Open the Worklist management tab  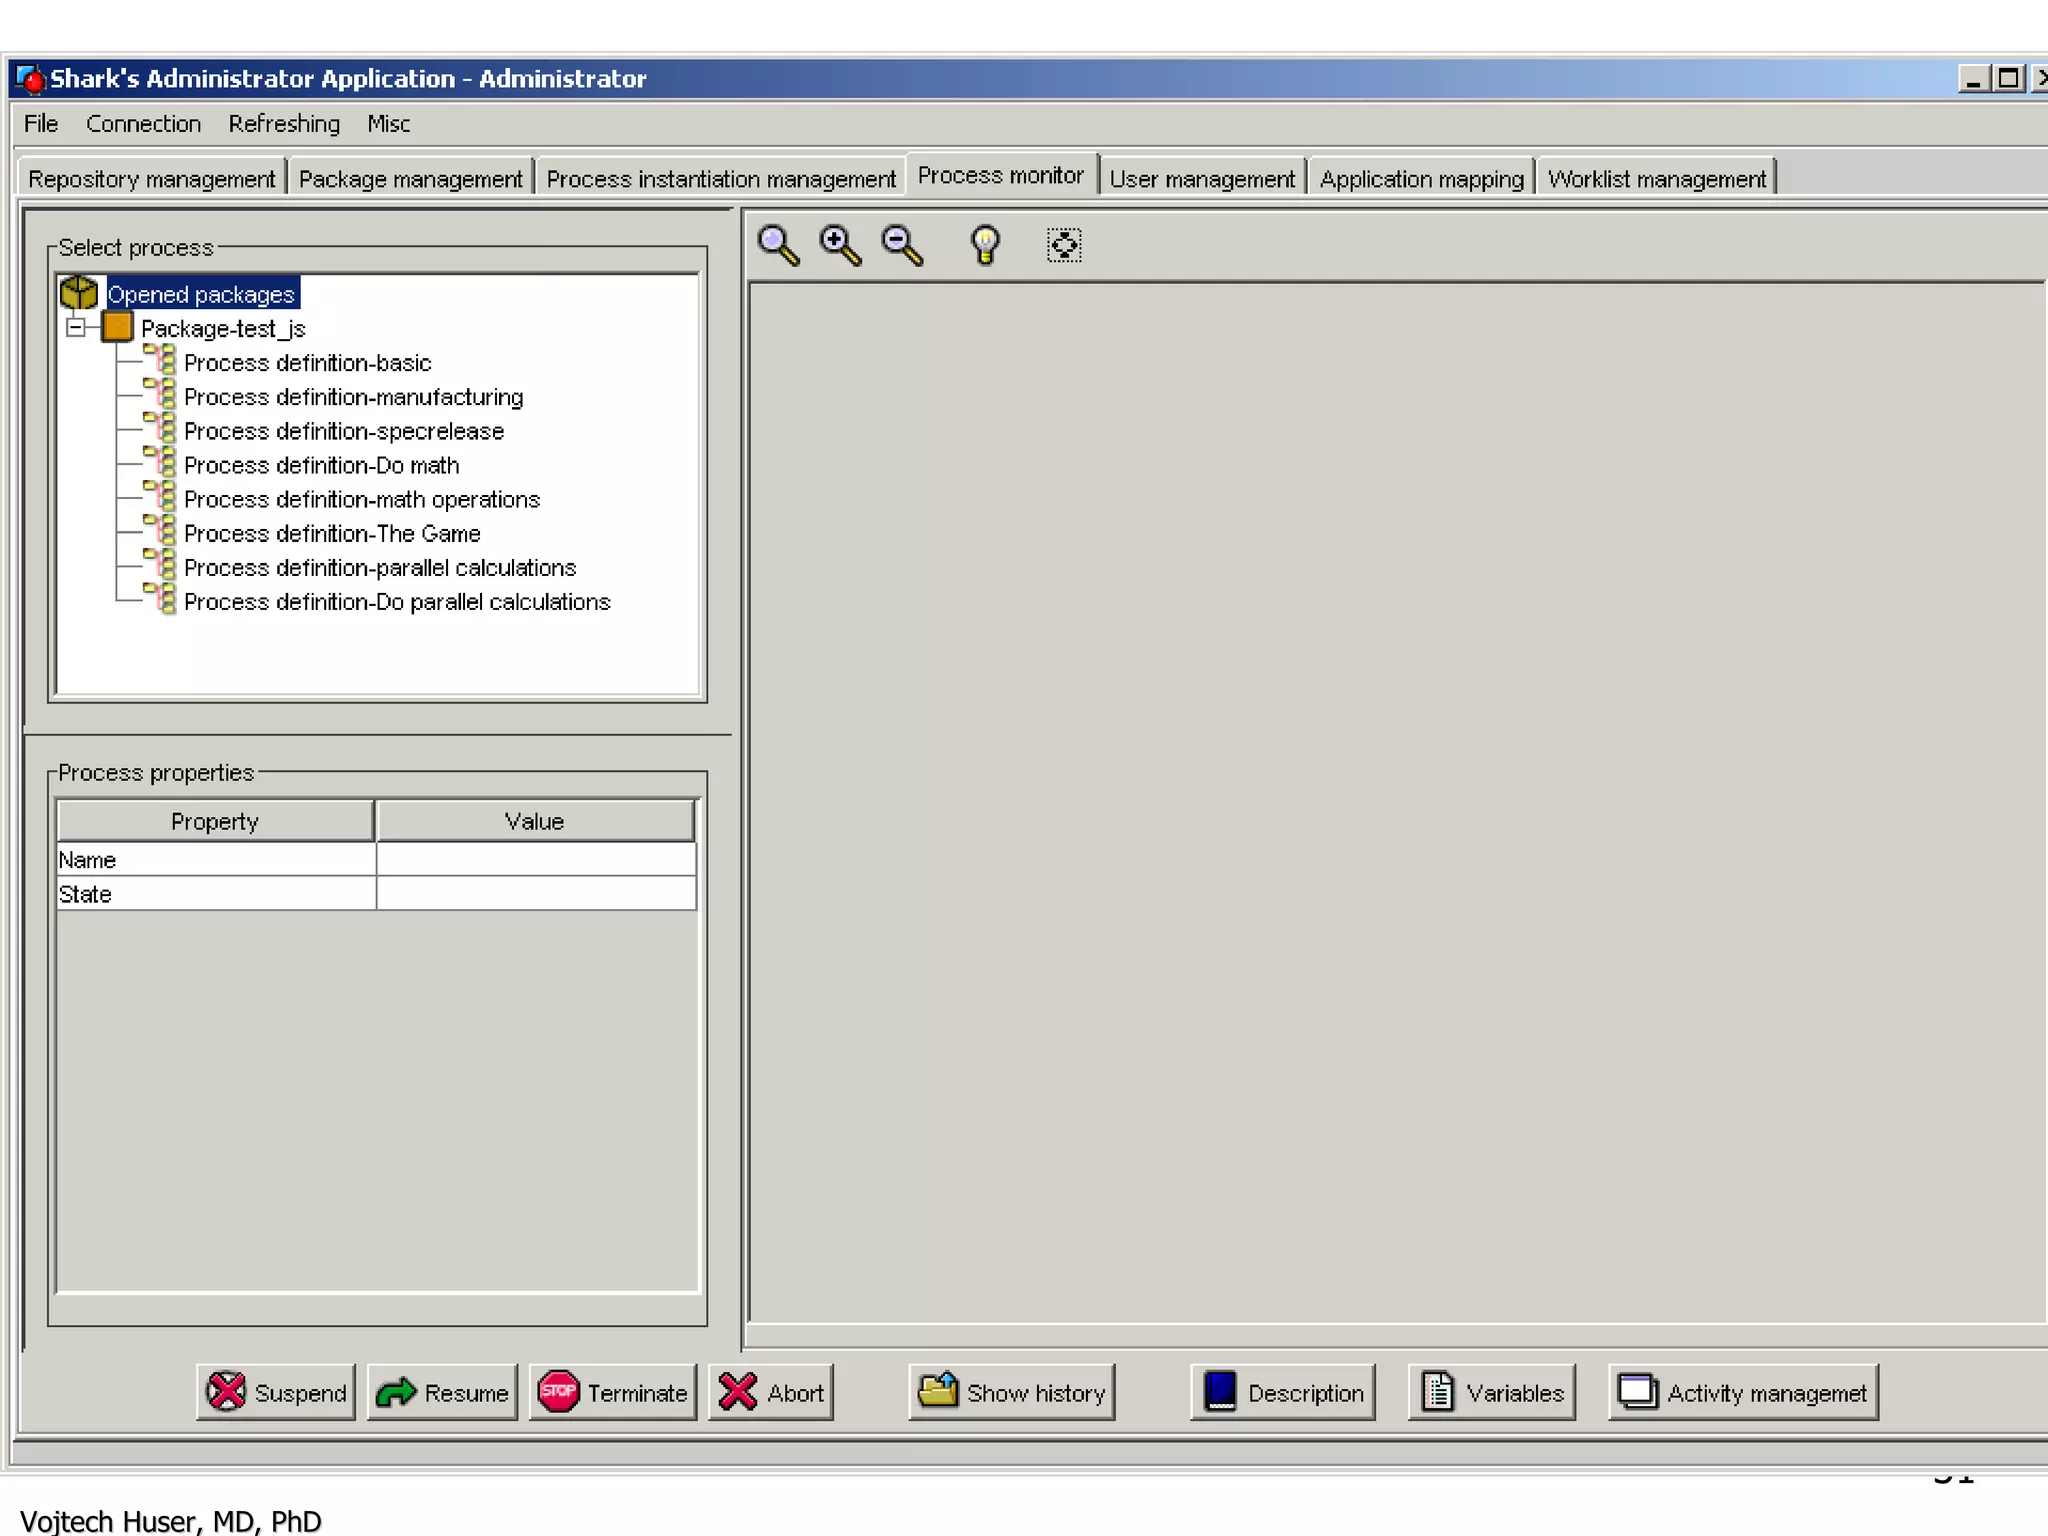(x=1656, y=179)
